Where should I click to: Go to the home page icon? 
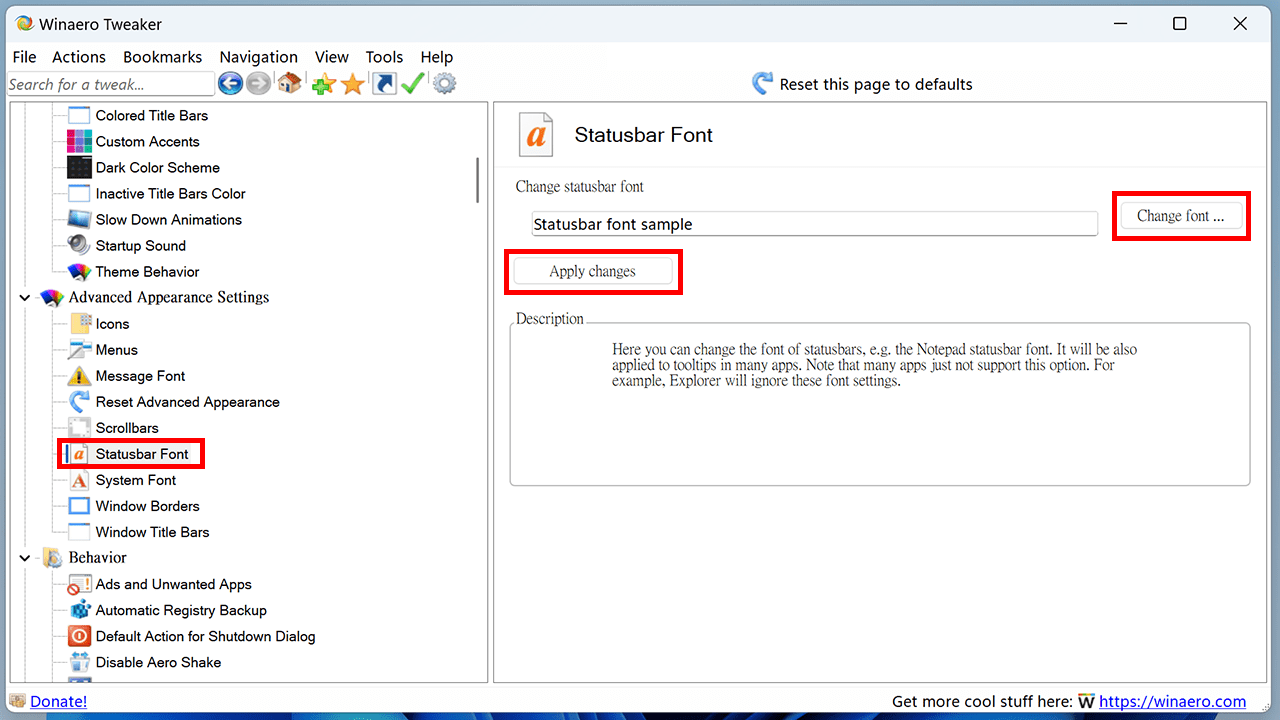pyautogui.click(x=290, y=84)
